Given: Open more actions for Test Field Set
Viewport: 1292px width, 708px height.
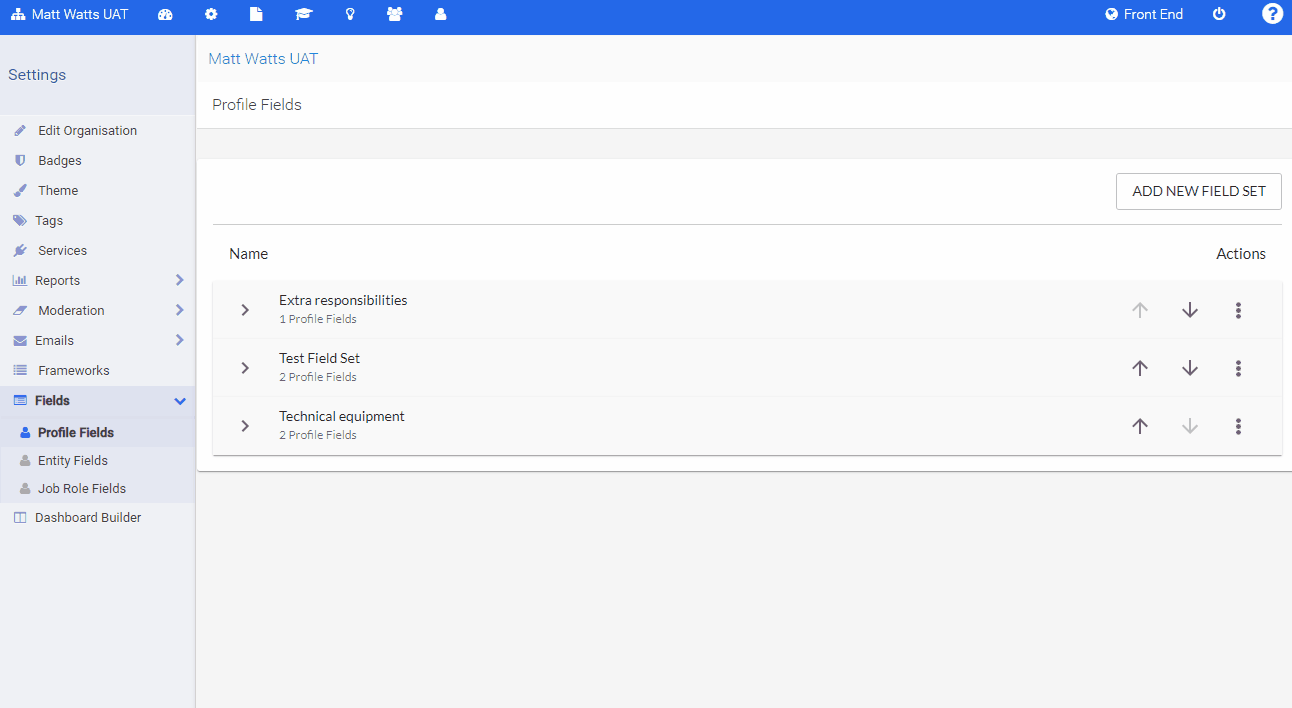Looking at the screenshot, I should pyautogui.click(x=1238, y=368).
